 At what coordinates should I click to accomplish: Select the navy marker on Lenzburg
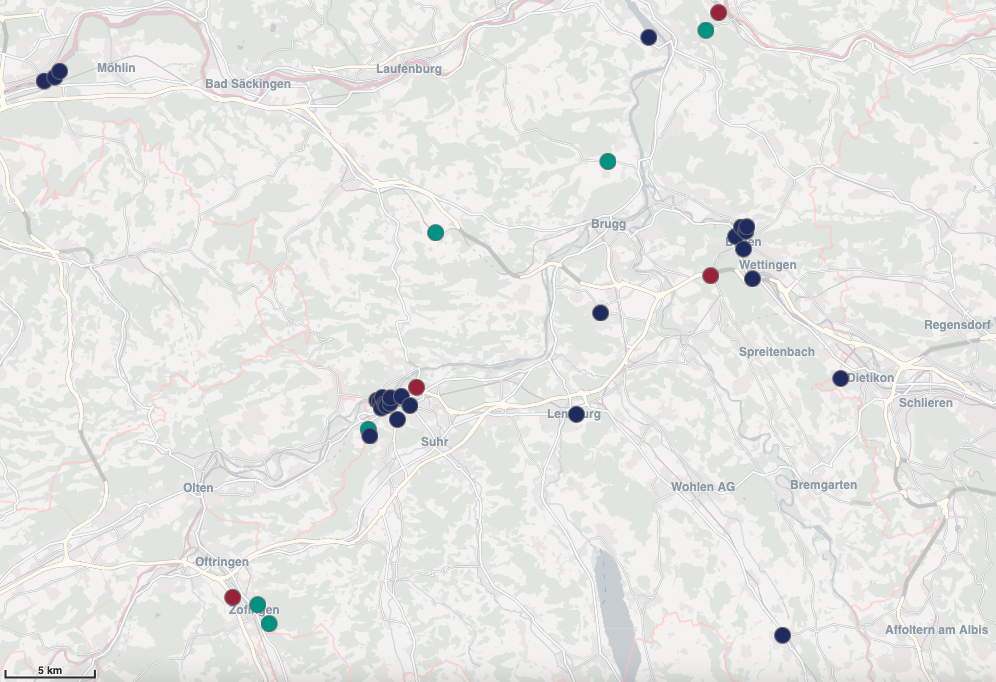click(x=576, y=415)
